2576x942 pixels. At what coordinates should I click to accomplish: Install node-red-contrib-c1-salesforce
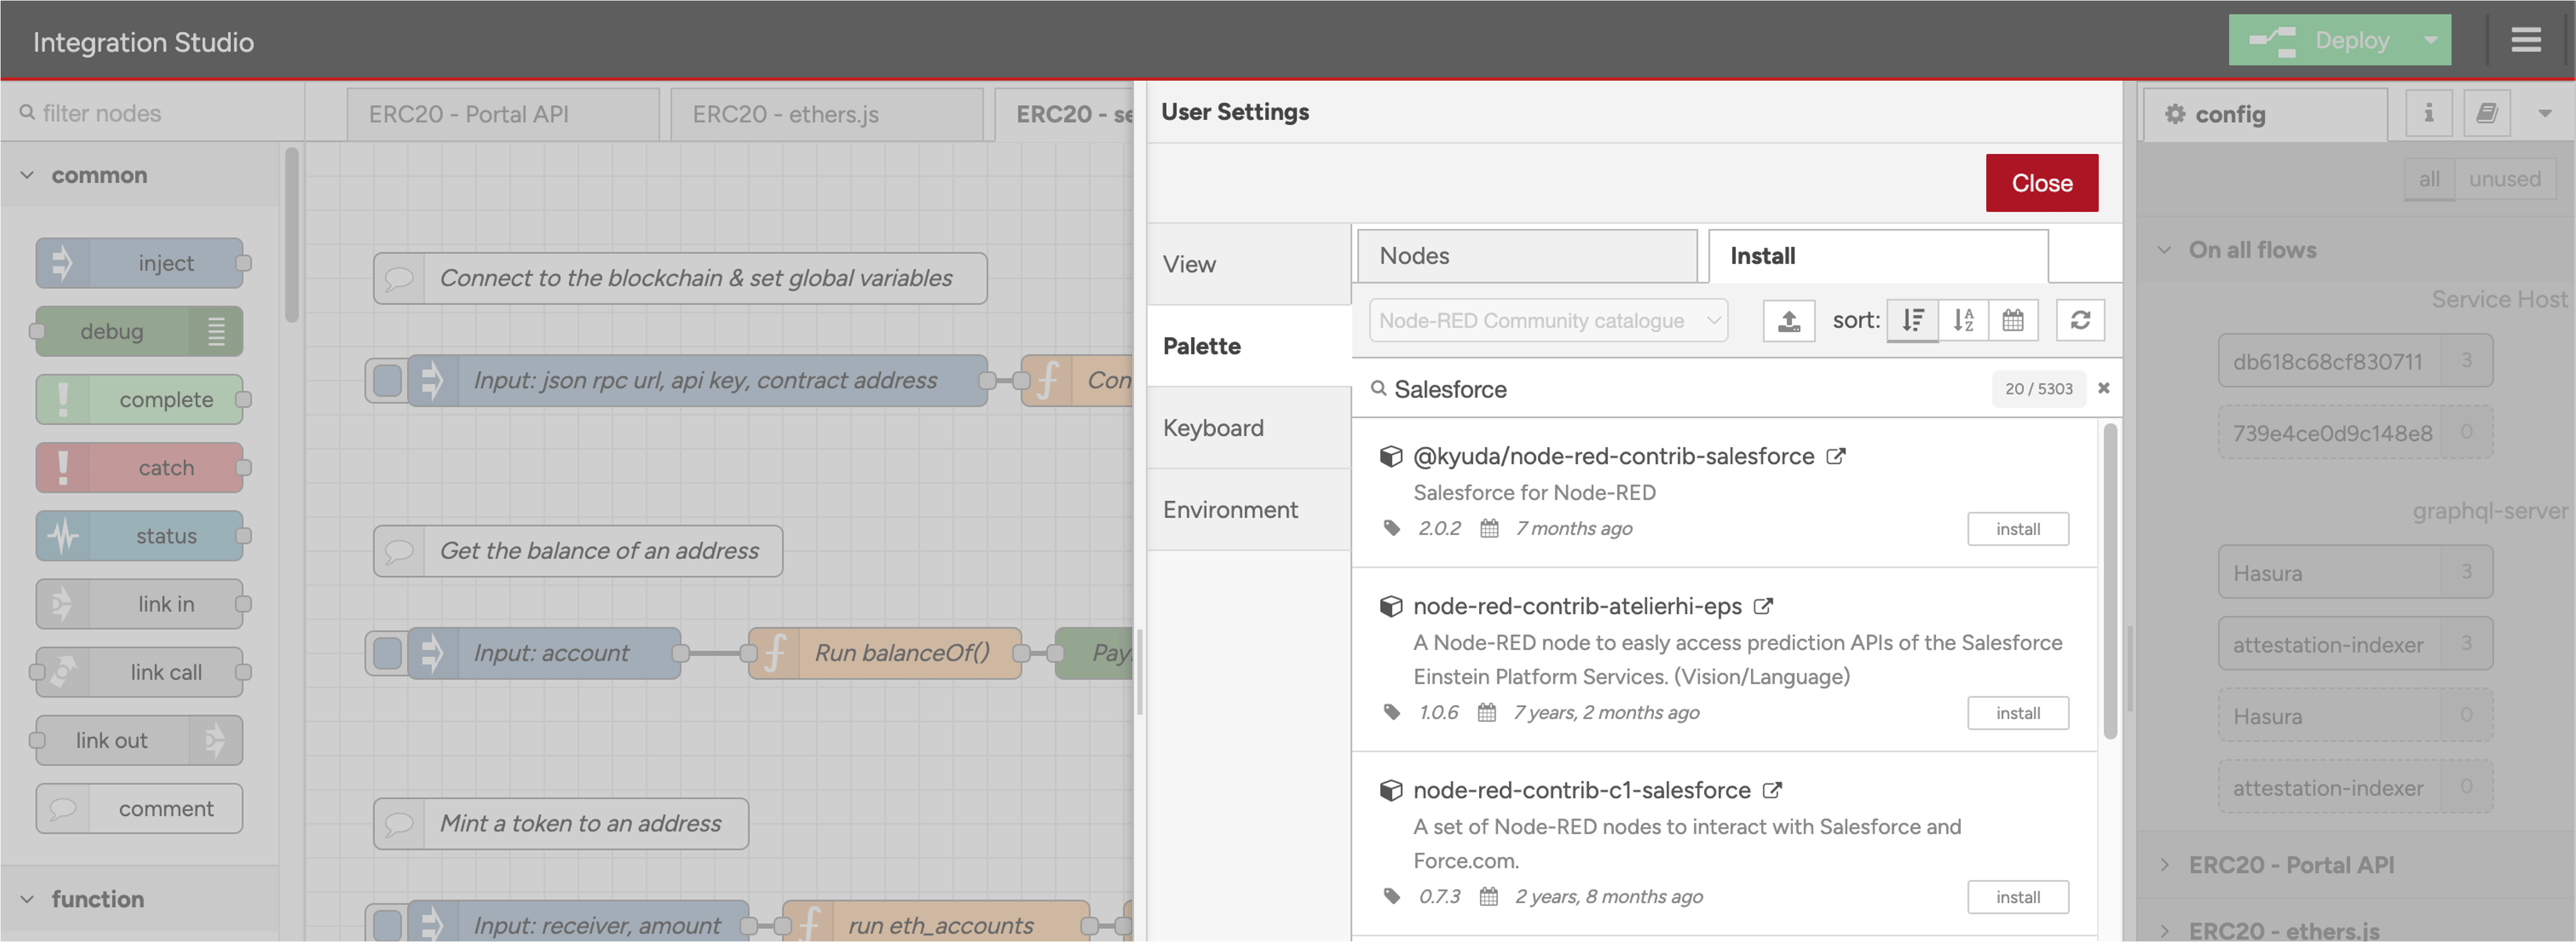[2017, 896]
